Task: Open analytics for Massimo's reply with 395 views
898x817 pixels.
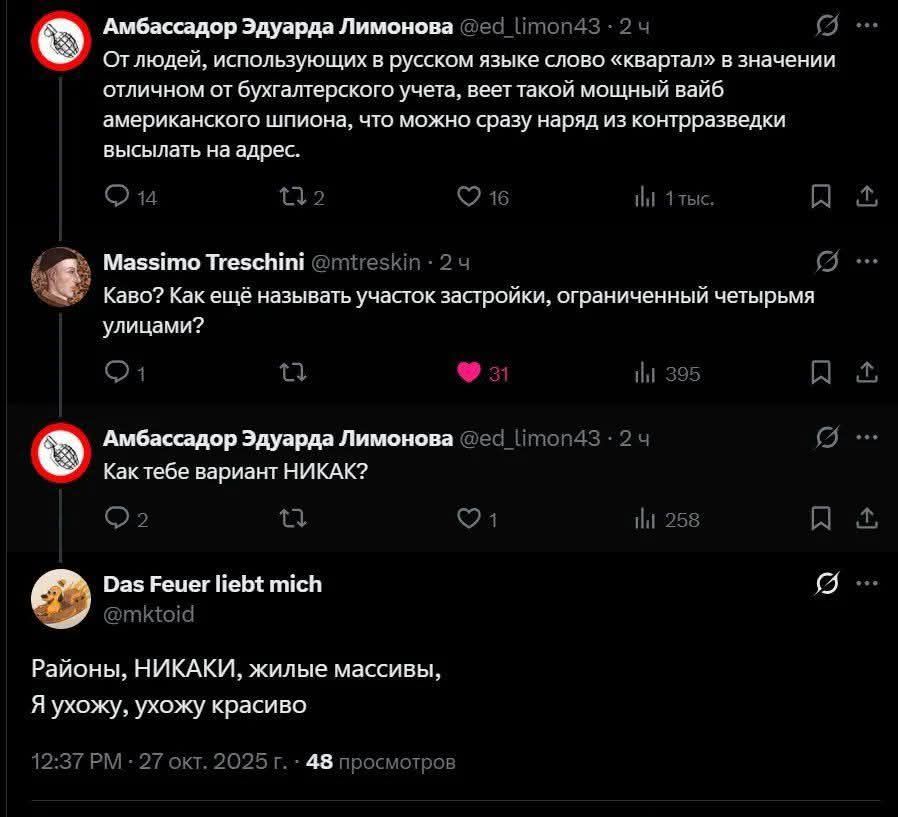Action: click(x=647, y=374)
